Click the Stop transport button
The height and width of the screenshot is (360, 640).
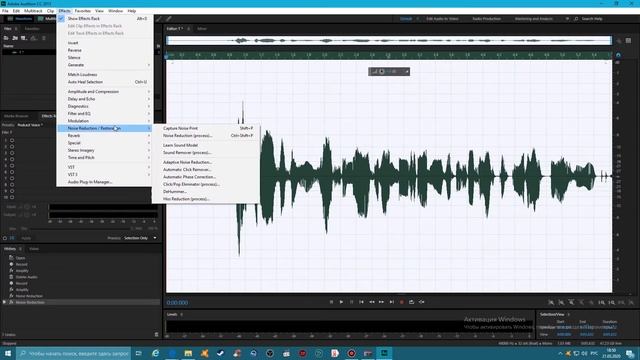click(x=331, y=302)
